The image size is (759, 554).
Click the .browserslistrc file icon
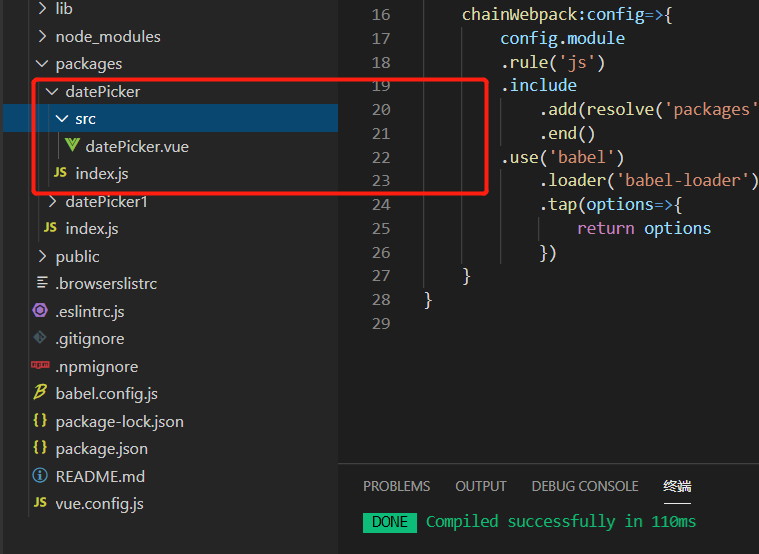coord(43,282)
